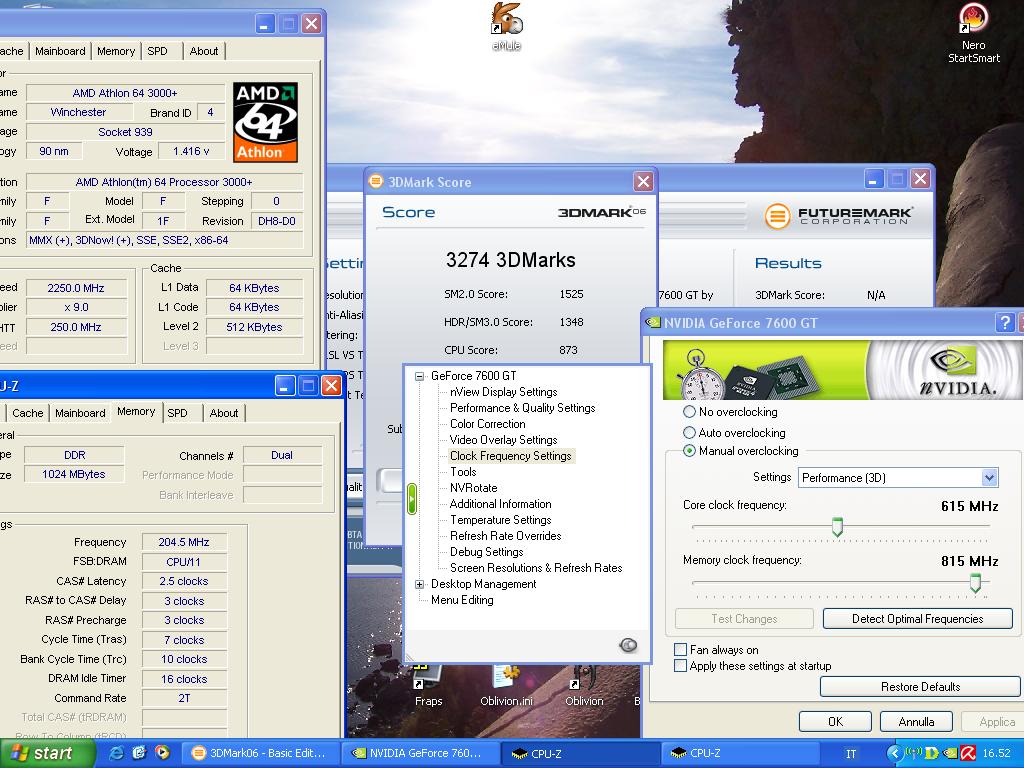Viewport: 1024px width, 768px height.
Task: Click the 204.5 MHz memory frequency field
Action: click(x=184, y=542)
